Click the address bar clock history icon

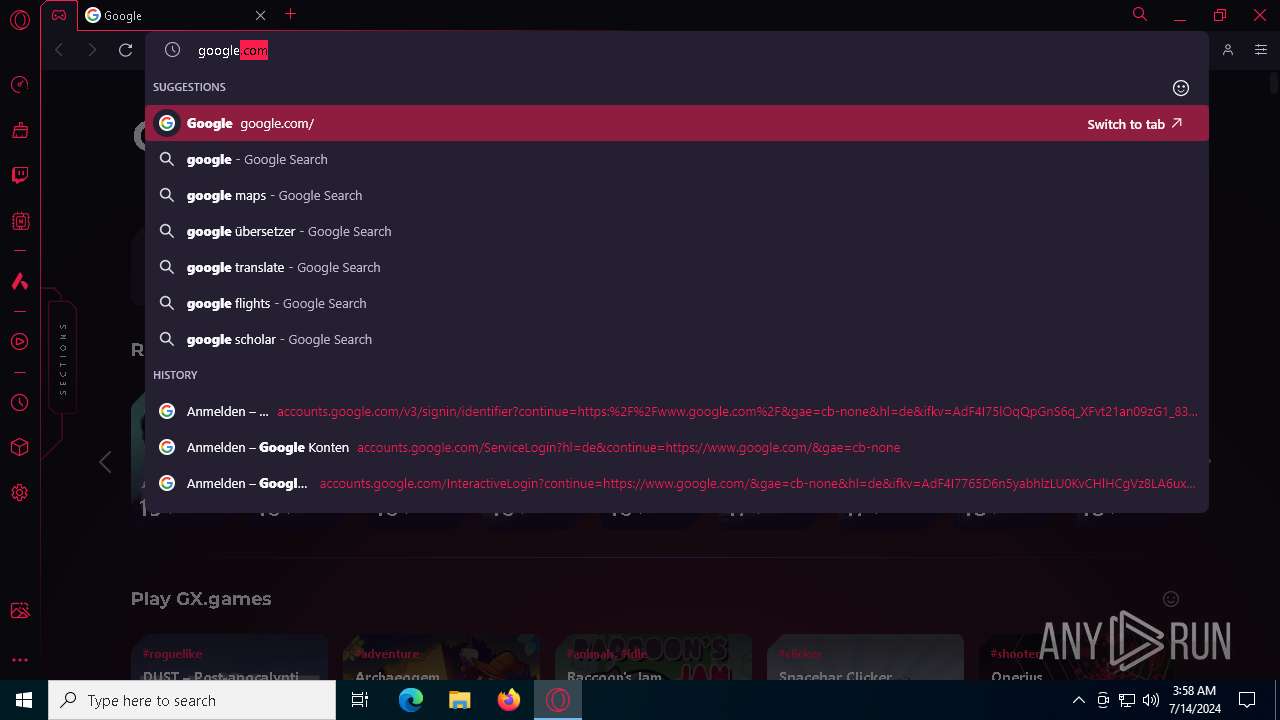[x=172, y=50]
